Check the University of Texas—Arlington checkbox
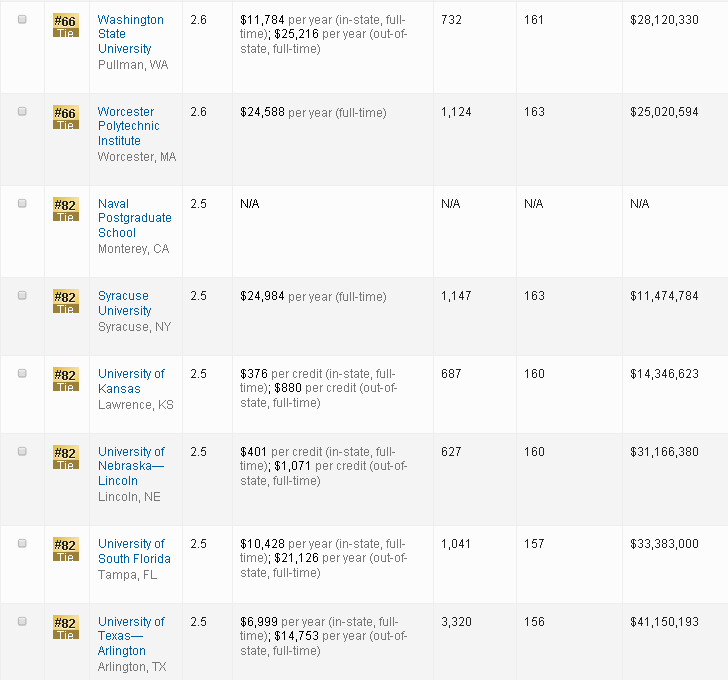The image size is (728, 680). coord(23,622)
